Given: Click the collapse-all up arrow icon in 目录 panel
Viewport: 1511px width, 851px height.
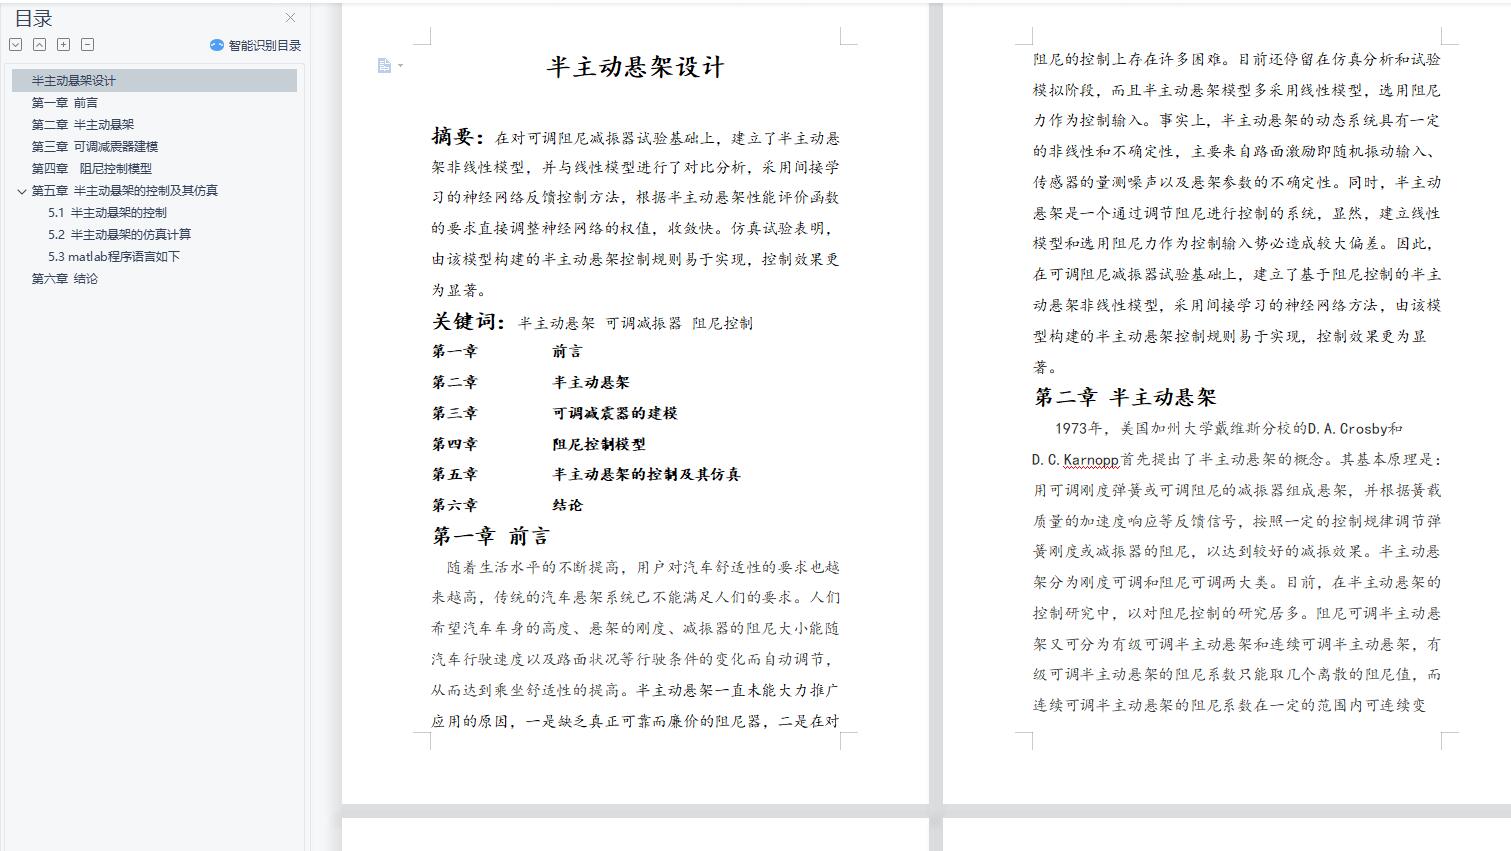Looking at the screenshot, I should tap(39, 44).
